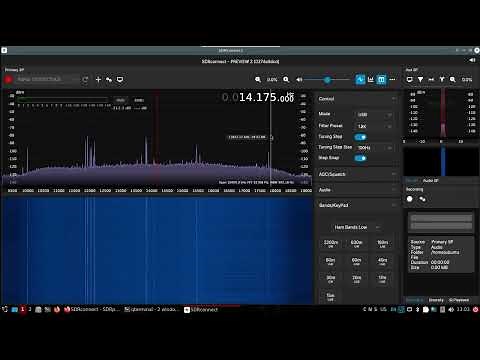The width and height of the screenshot is (480, 360).
Task: Click the refresh devices icon
Action: tap(85, 79)
